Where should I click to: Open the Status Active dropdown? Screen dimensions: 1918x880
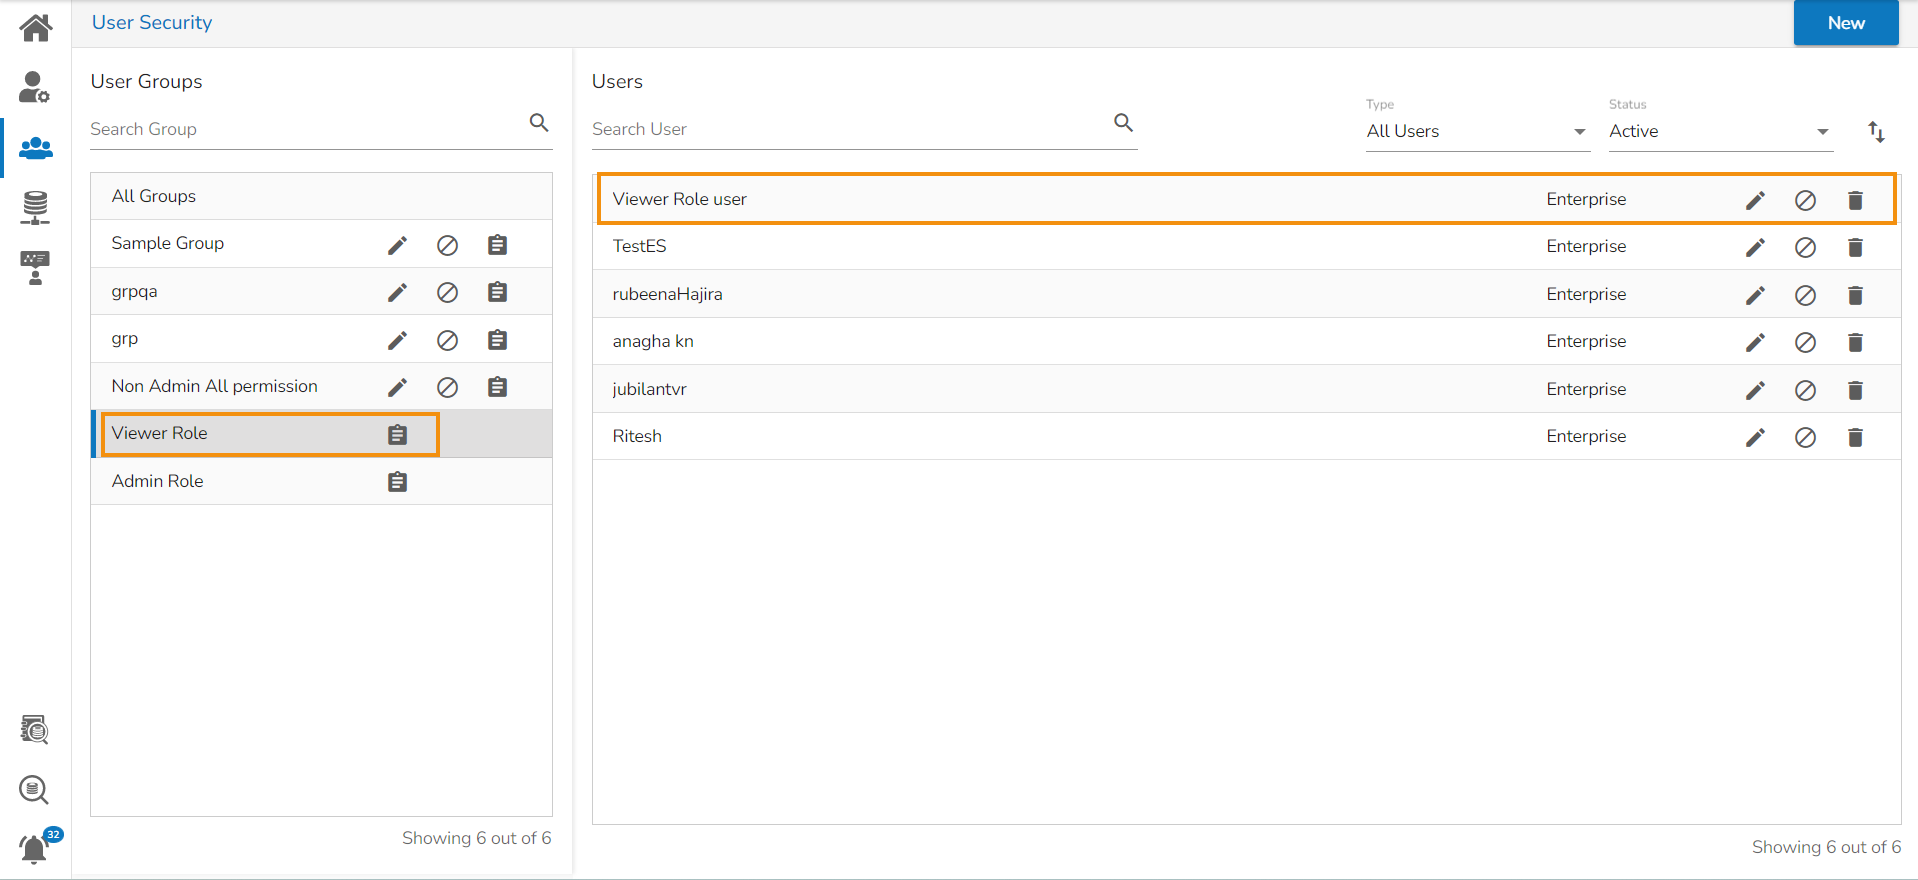coord(1719,132)
